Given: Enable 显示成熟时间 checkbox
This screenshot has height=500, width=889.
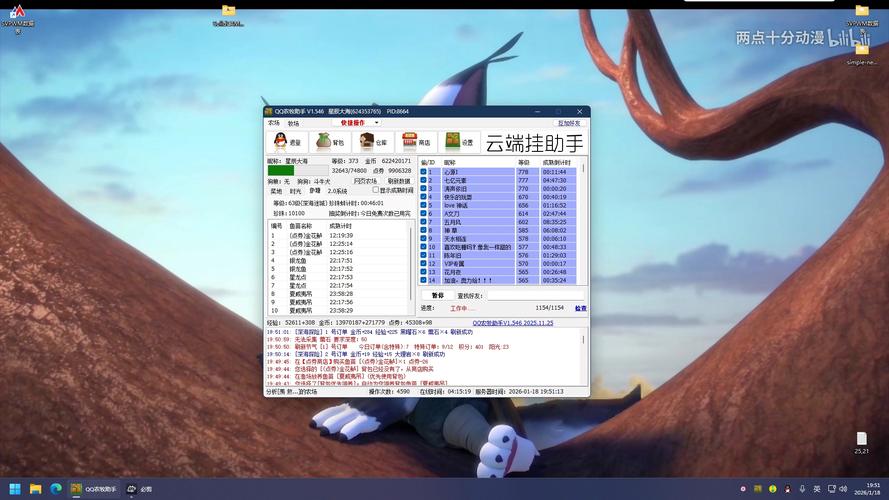Looking at the screenshot, I should click(x=375, y=190).
